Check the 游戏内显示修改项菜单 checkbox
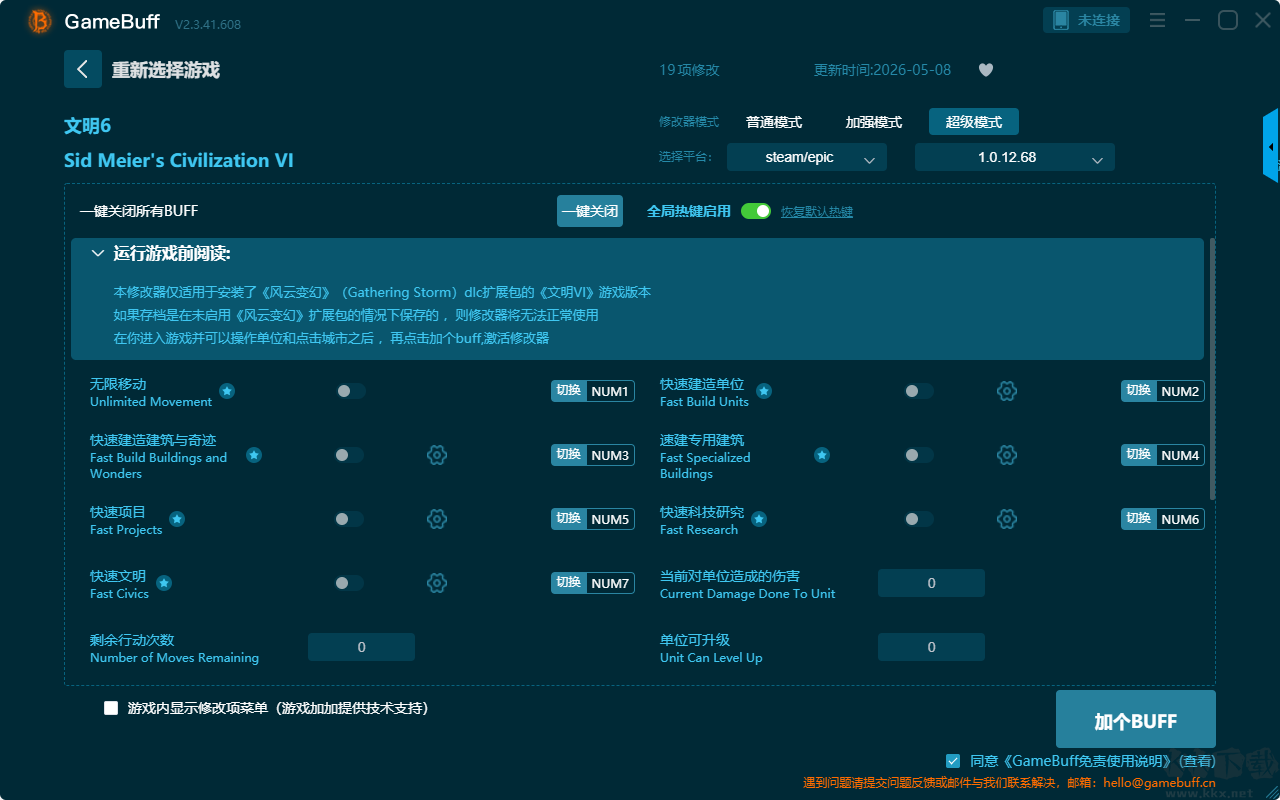This screenshot has width=1280, height=800. pos(111,708)
